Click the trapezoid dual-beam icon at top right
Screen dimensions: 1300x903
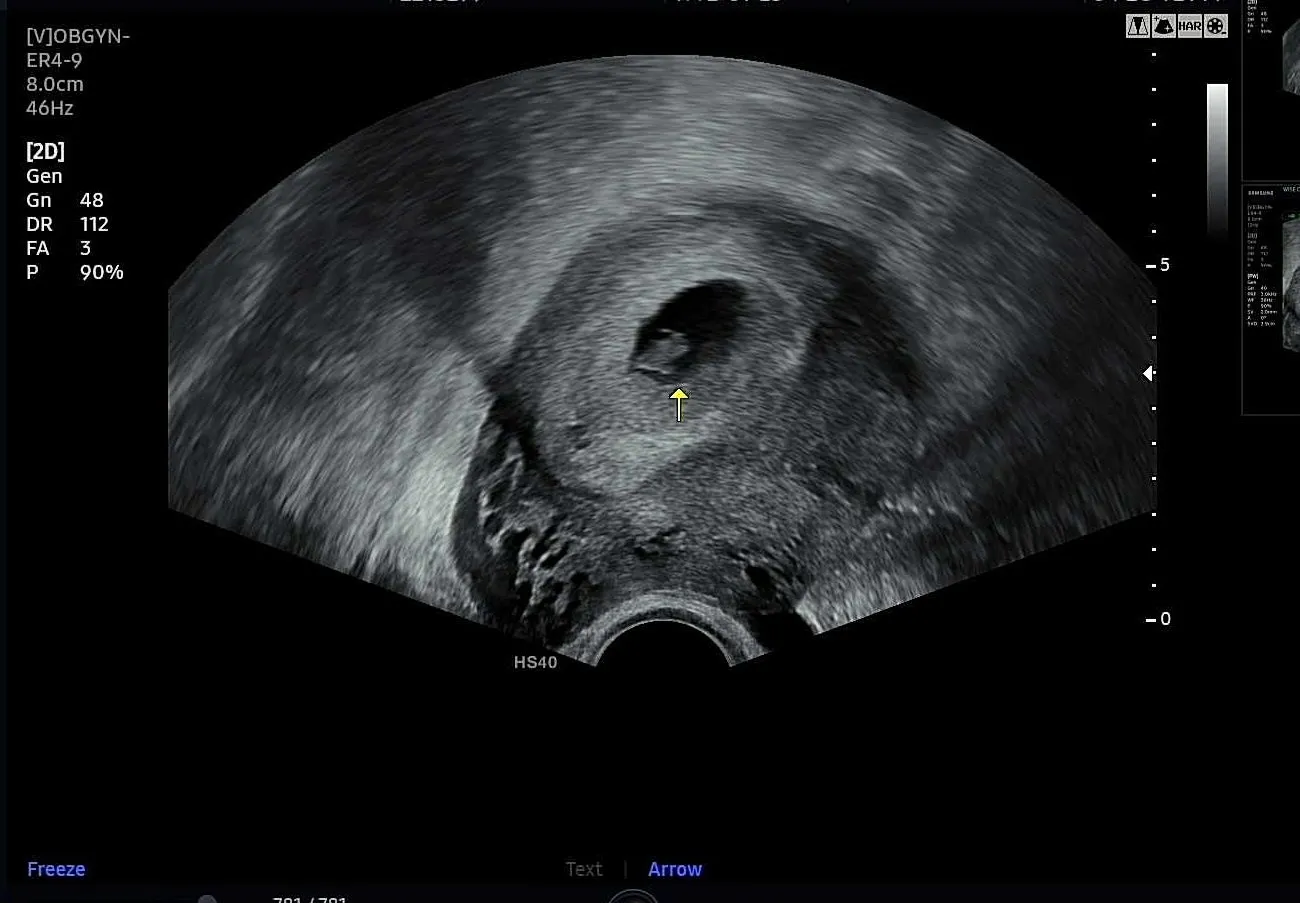pos(1138,27)
